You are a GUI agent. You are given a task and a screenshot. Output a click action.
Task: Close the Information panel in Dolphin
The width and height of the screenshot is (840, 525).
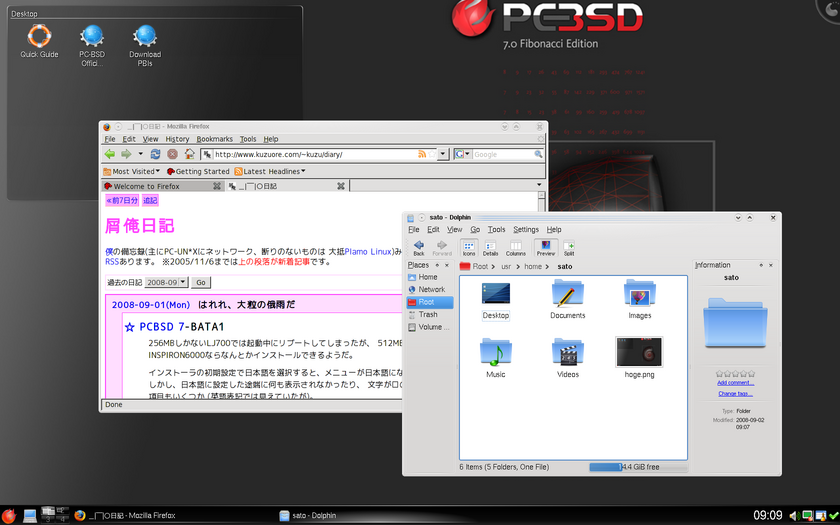coord(771,265)
